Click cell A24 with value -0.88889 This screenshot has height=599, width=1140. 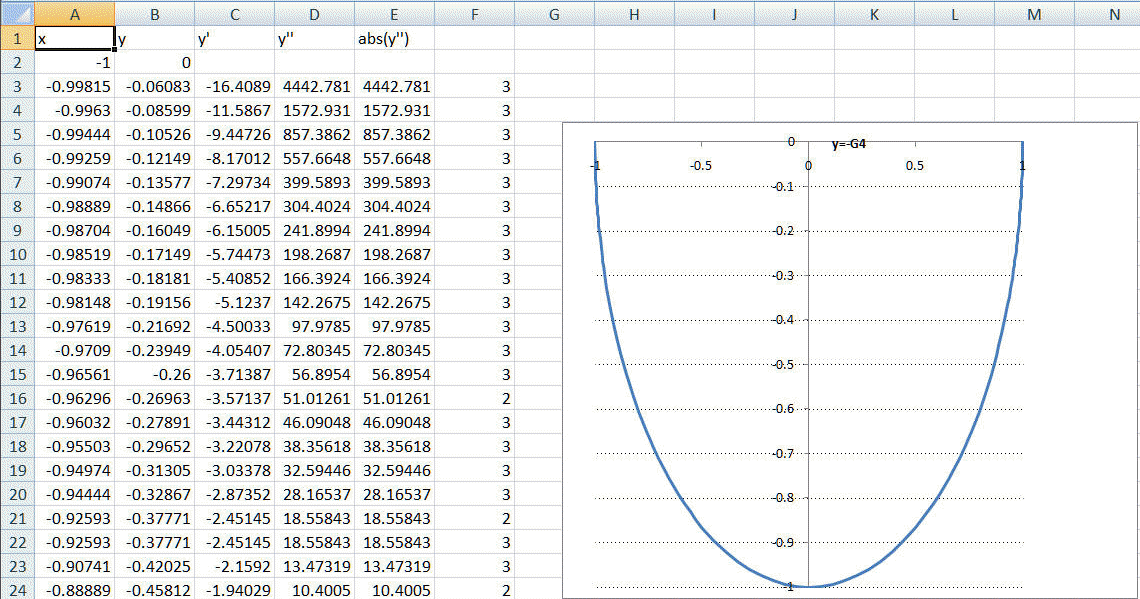74,590
